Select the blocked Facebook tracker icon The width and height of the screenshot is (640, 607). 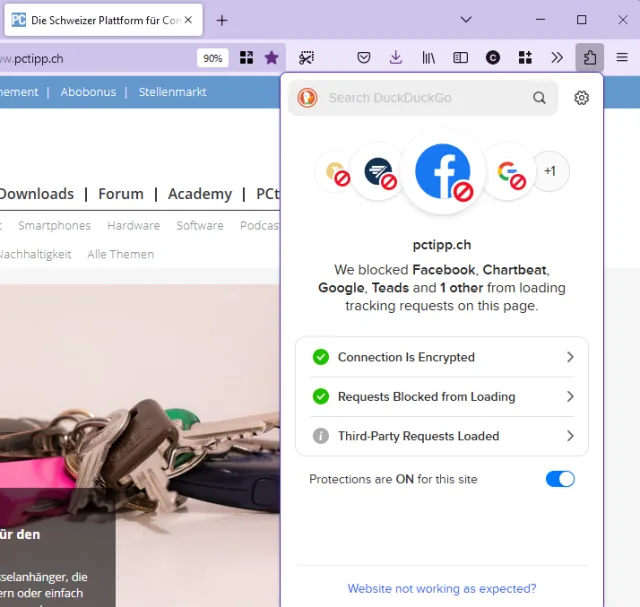point(443,171)
